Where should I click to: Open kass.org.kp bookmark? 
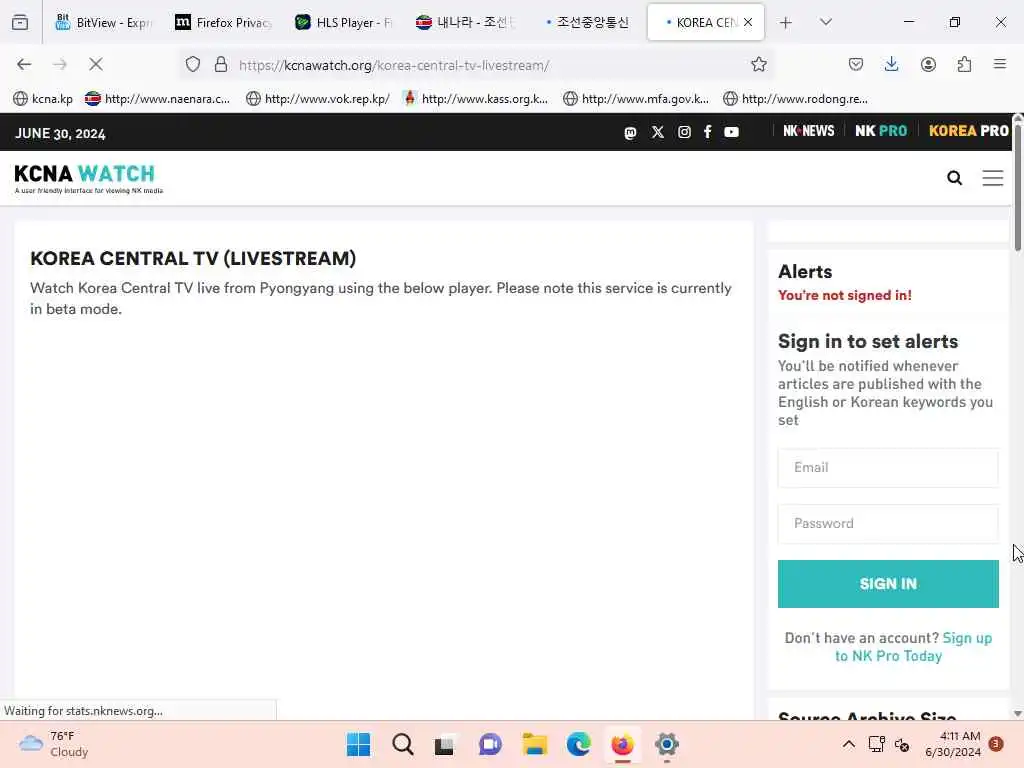pos(475,99)
